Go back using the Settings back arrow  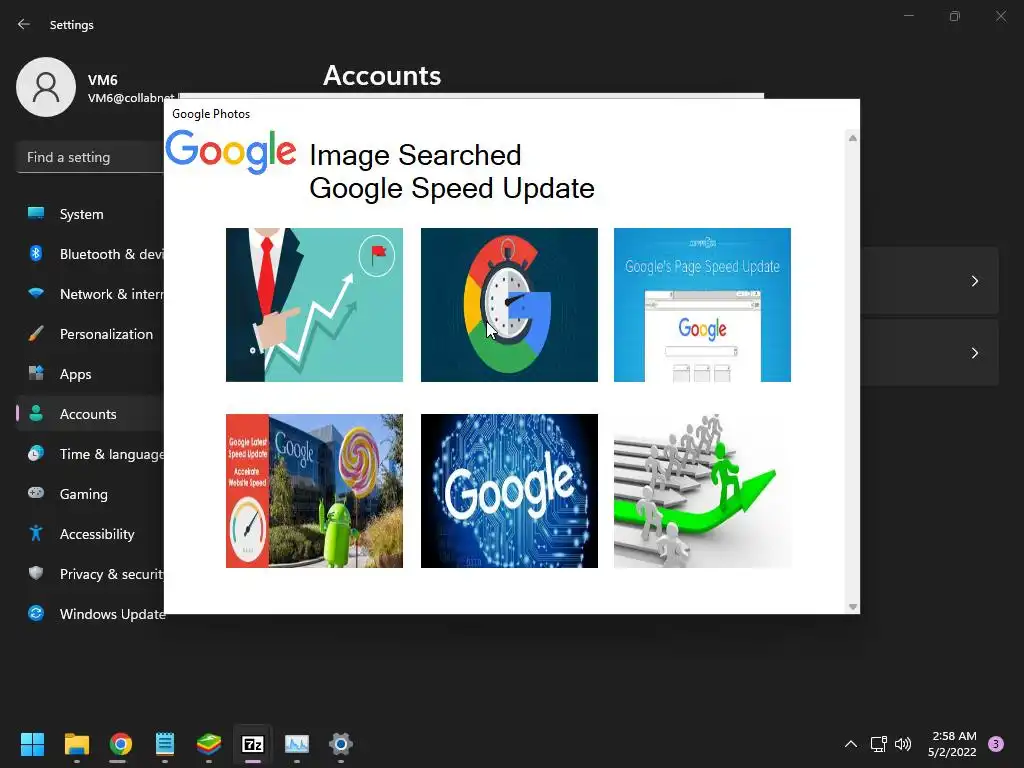coord(24,24)
